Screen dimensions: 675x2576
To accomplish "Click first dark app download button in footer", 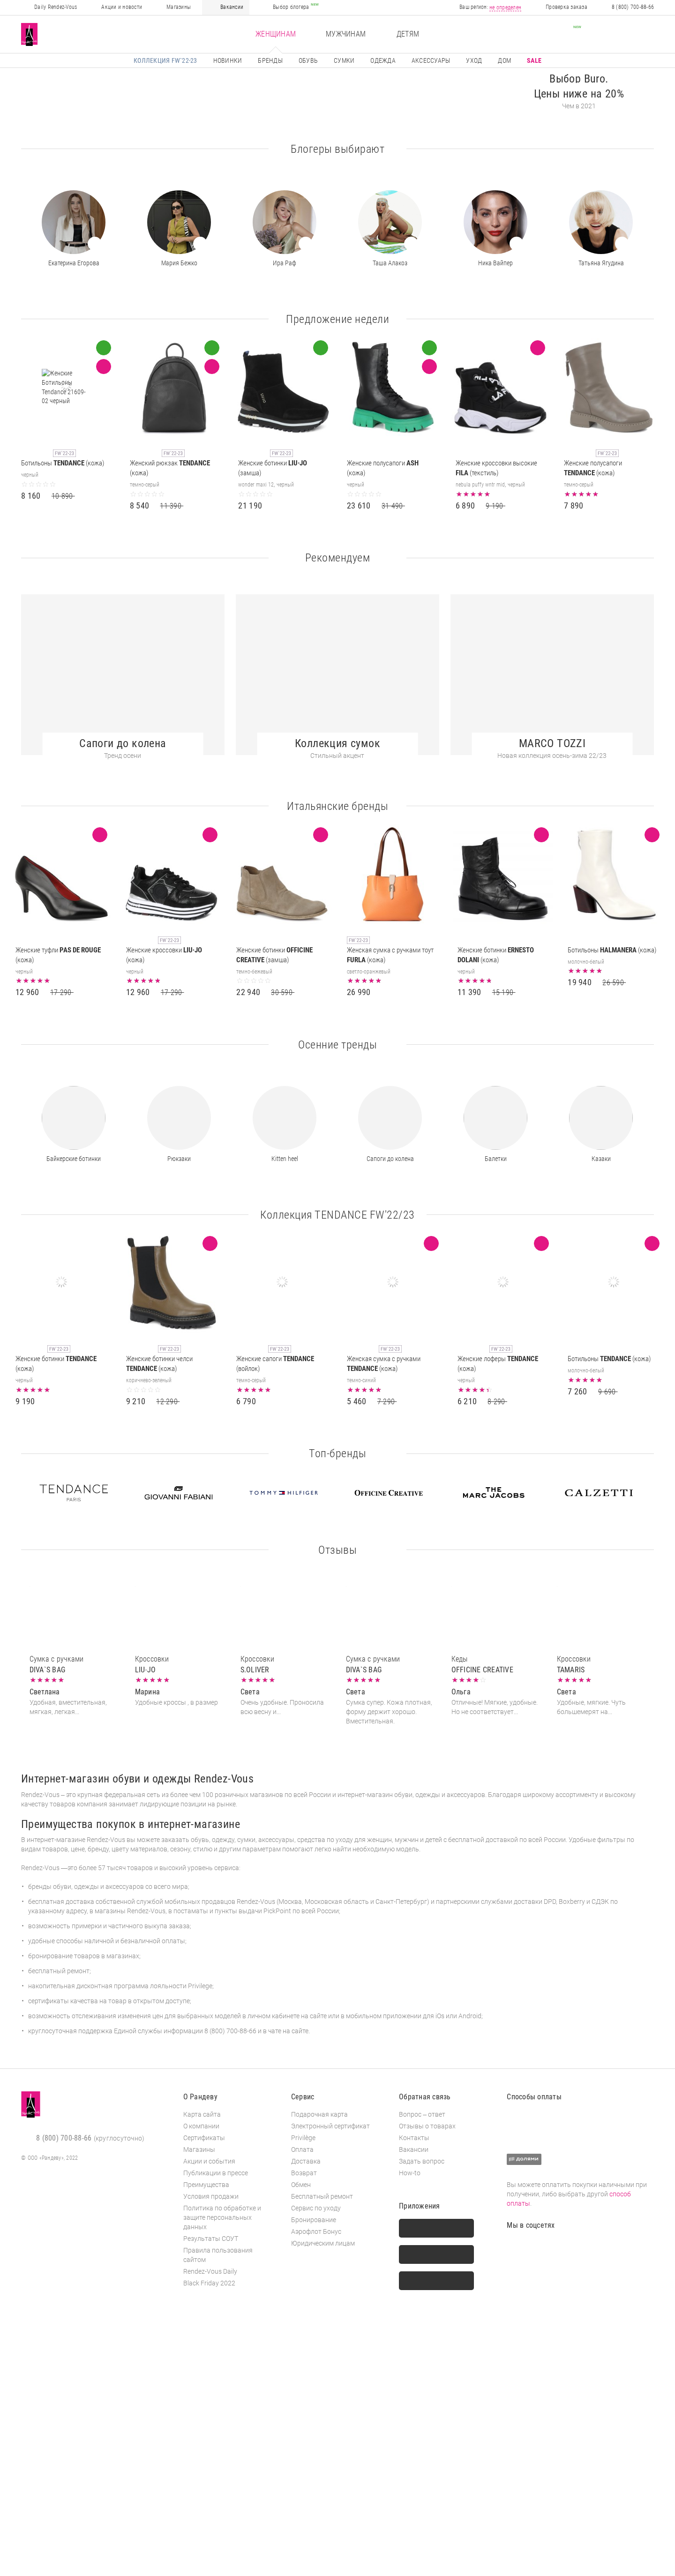I will point(436,2228).
